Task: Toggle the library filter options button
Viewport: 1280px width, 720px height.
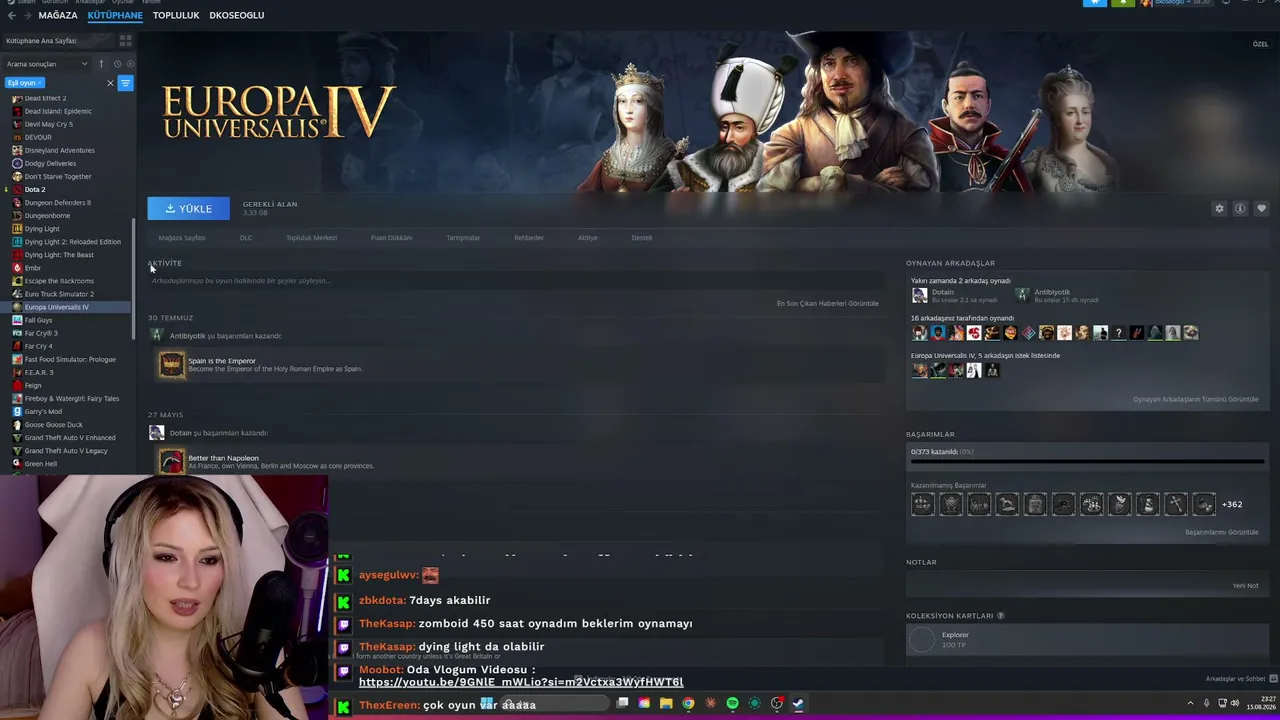Action: click(126, 83)
